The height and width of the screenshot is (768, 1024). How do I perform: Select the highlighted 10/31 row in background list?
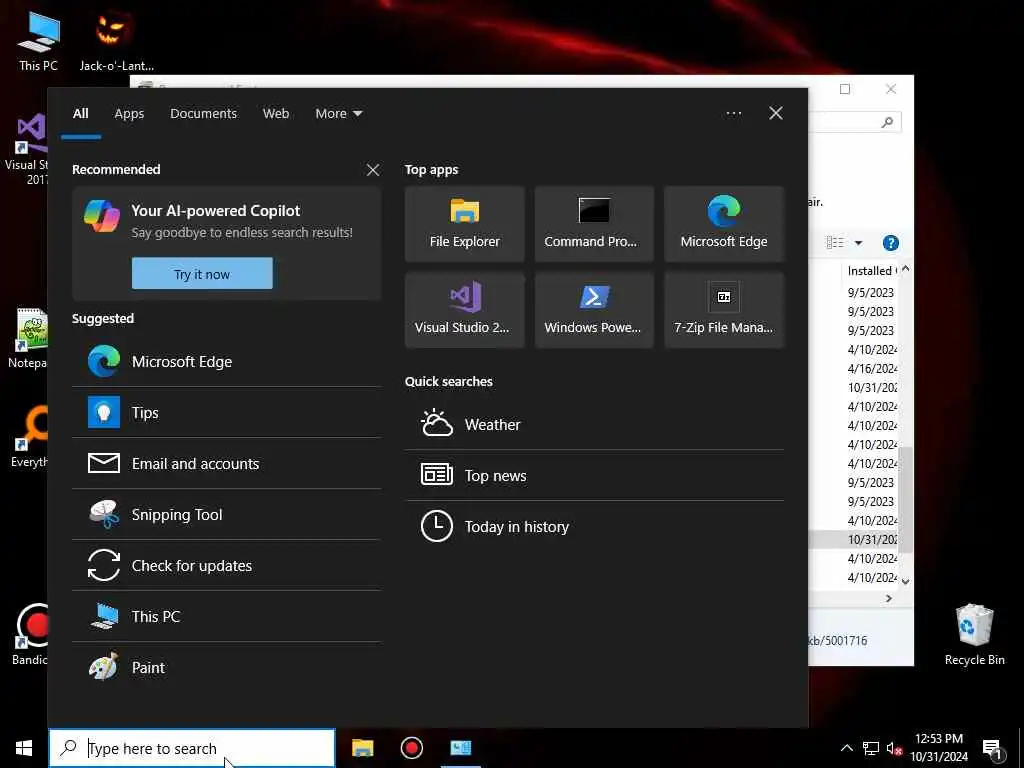point(854,539)
